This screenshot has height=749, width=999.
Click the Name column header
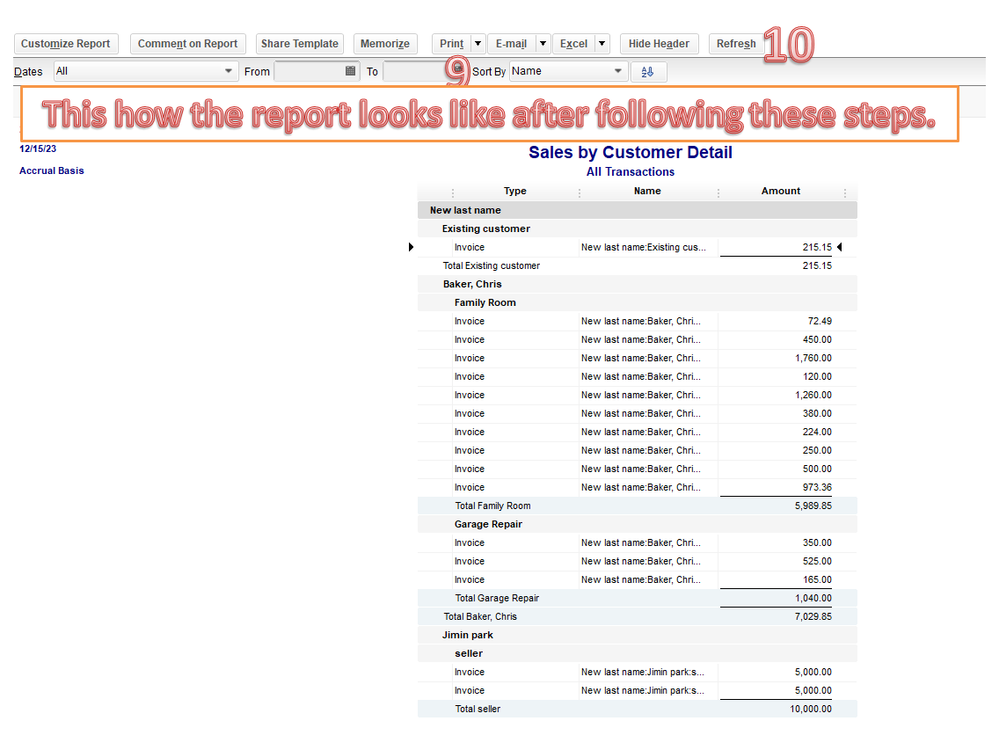coord(647,191)
